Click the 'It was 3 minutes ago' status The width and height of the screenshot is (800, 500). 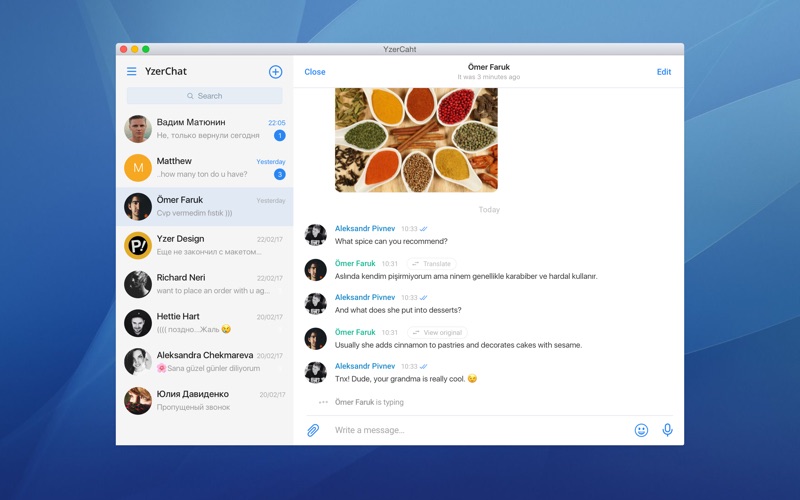489,77
